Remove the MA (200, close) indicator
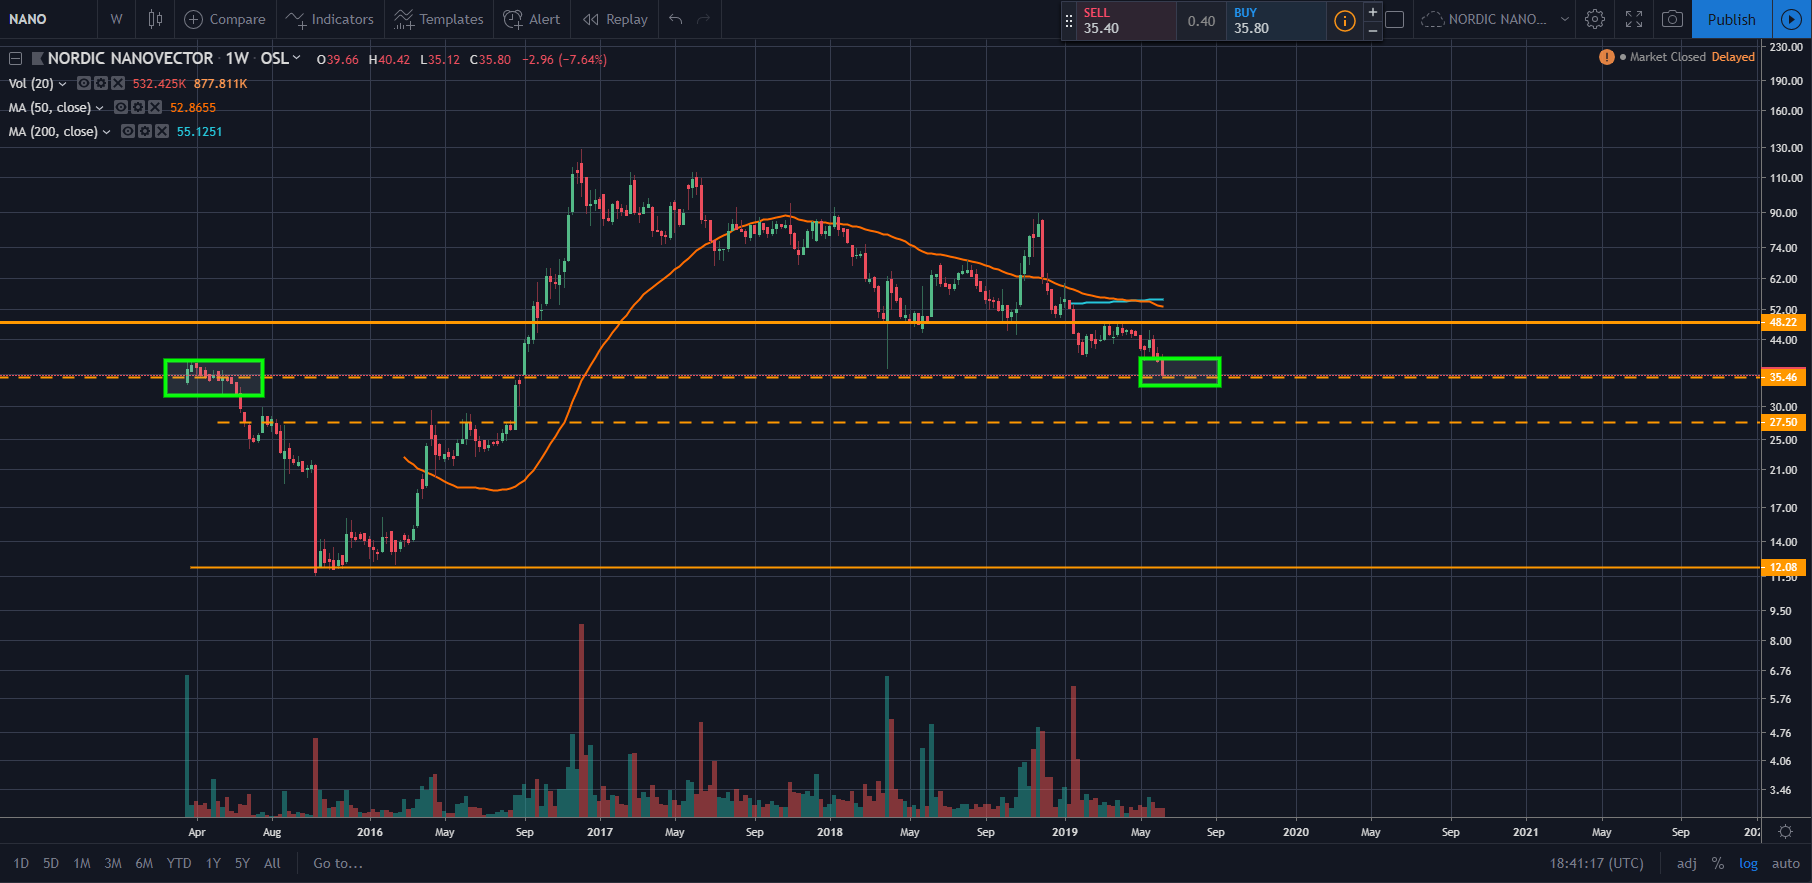 click(x=161, y=131)
